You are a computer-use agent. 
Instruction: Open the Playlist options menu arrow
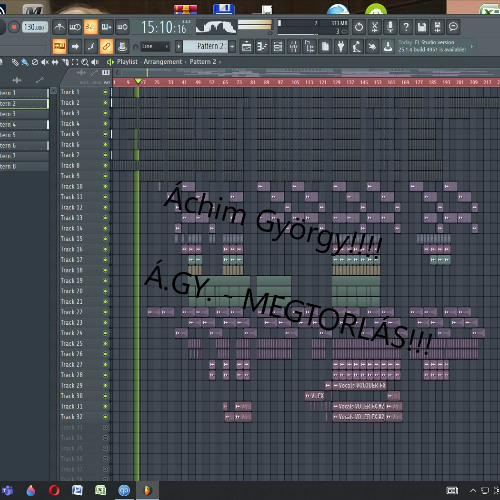point(110,62)
